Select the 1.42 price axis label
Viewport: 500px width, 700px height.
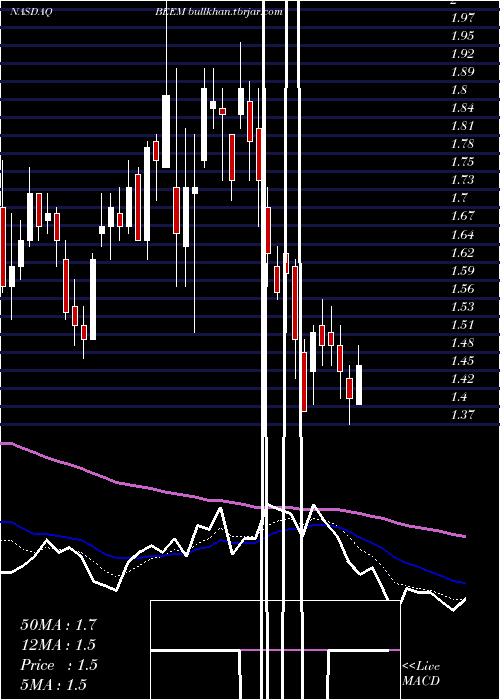point(462,379)
